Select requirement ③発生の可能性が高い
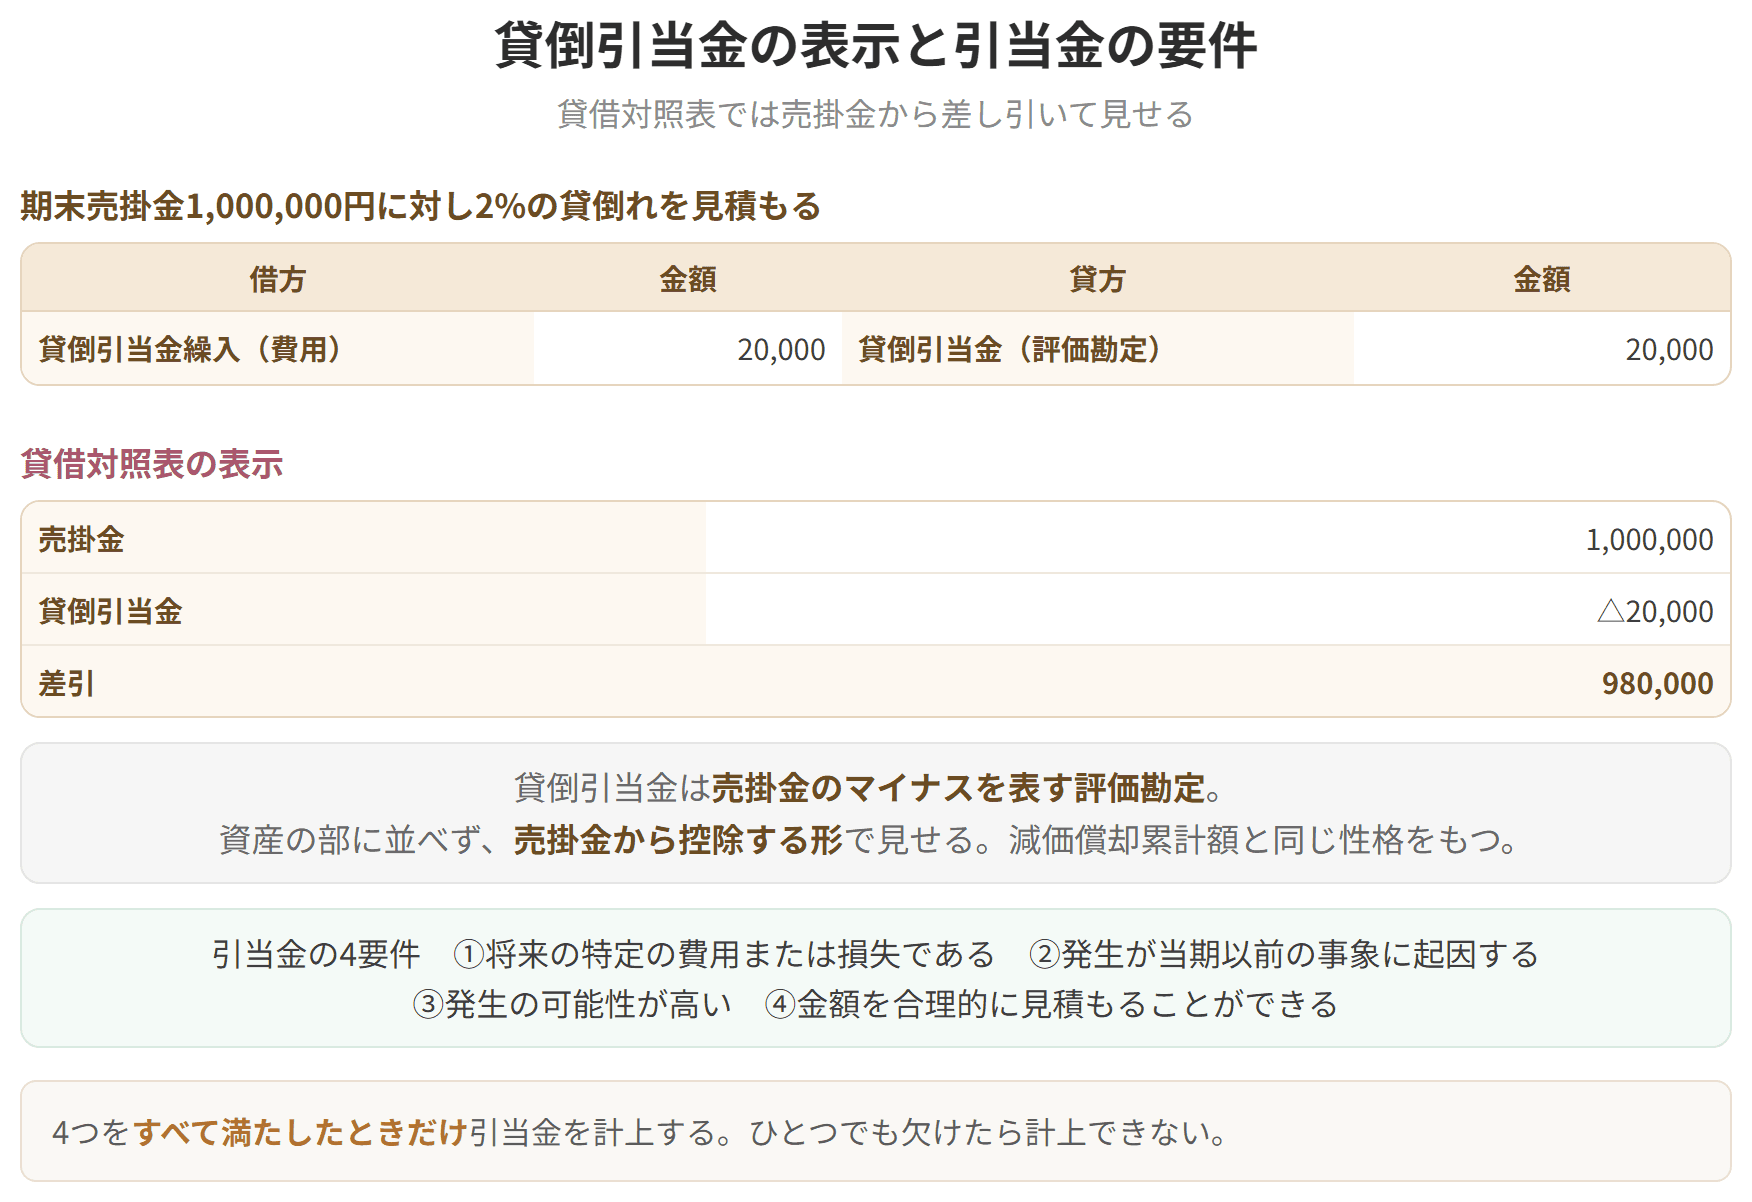Screen dimensions: 1752x1202 coord(572,1004)
